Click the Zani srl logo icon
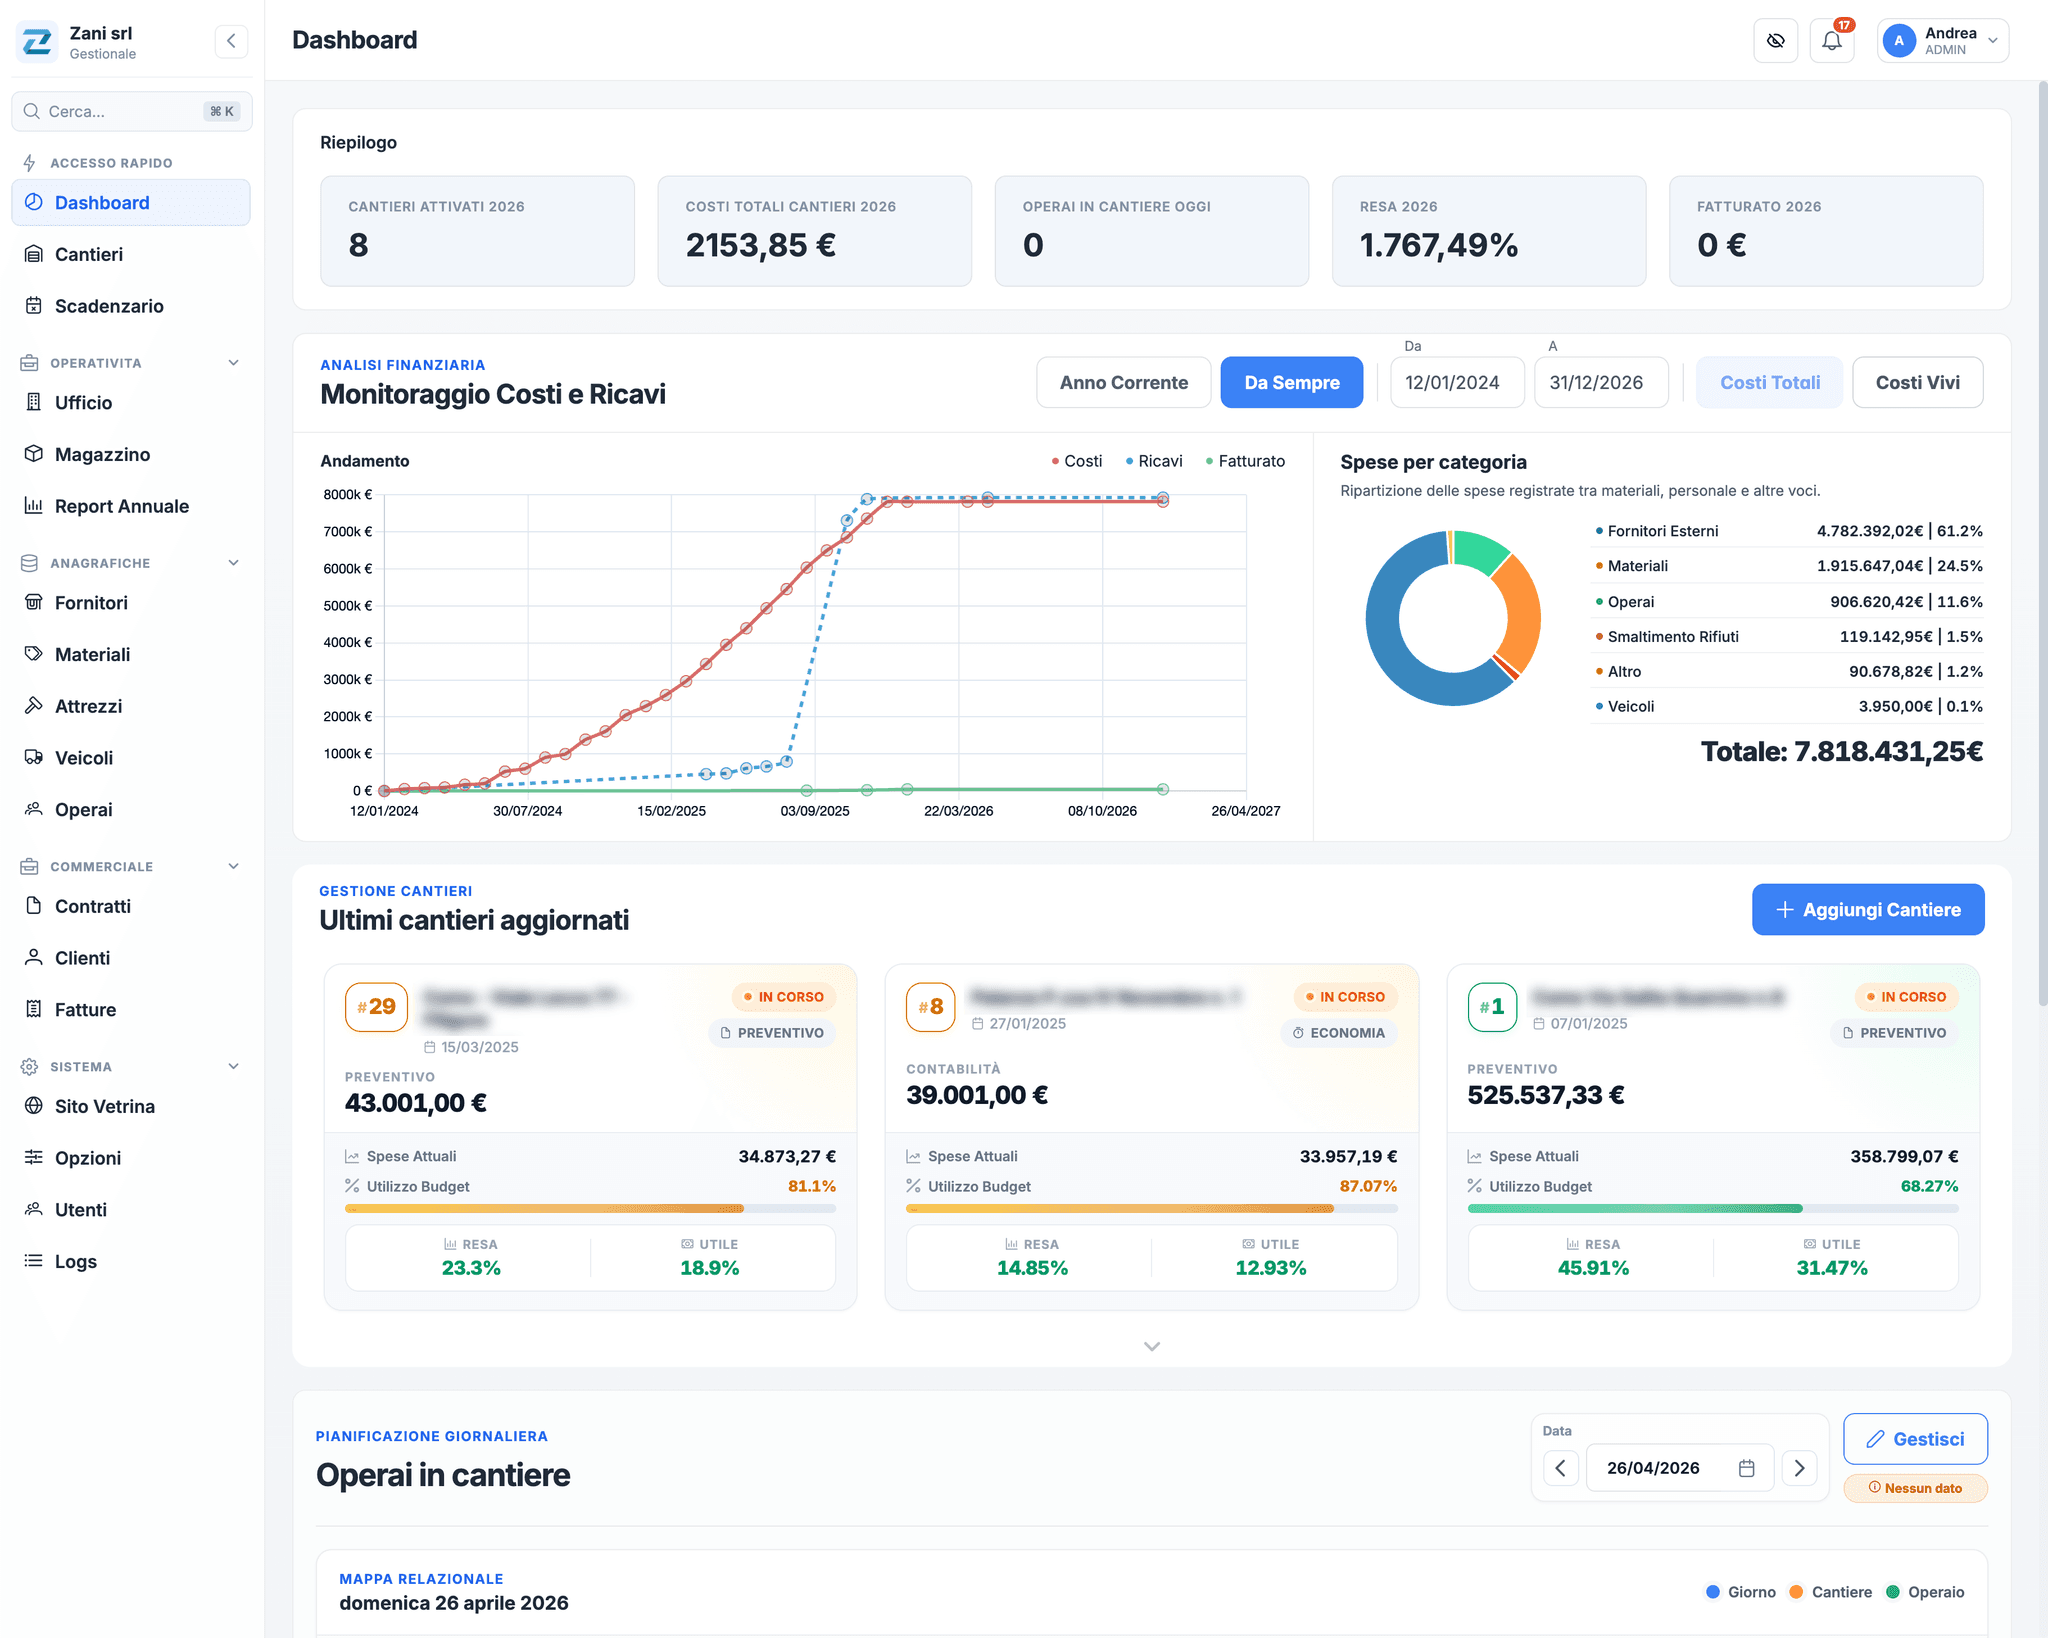Viewport: 2048px width, 1638px height. [37, 42]
